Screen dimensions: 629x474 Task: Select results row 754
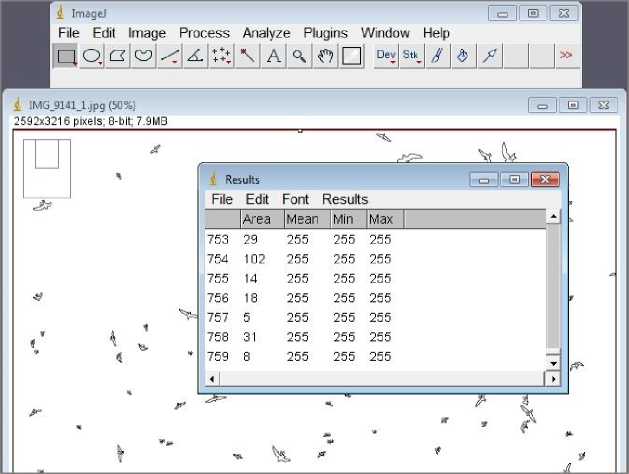[x=375, y=259]
